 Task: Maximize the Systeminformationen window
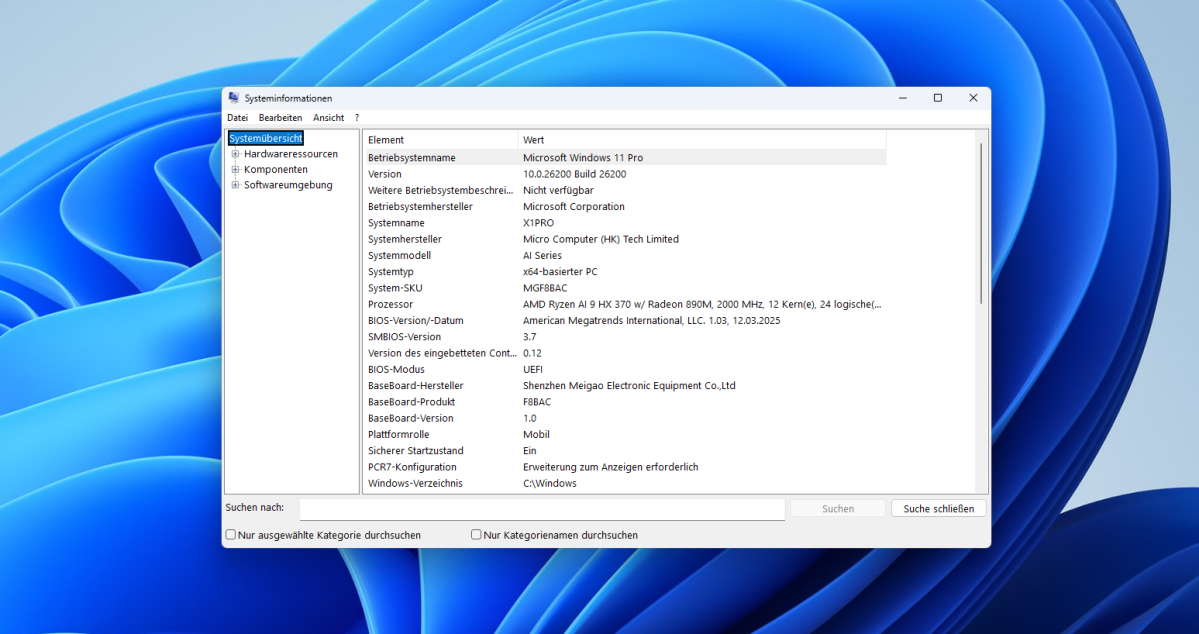pos(938,98)
